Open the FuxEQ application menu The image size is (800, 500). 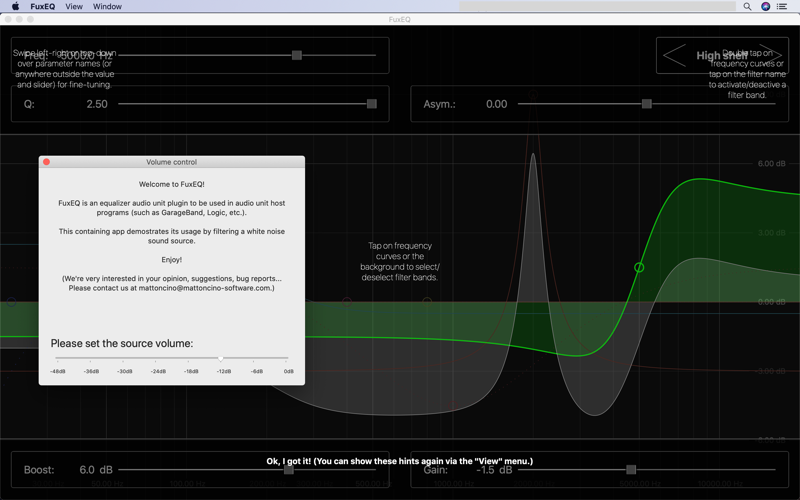pos(43,7)
